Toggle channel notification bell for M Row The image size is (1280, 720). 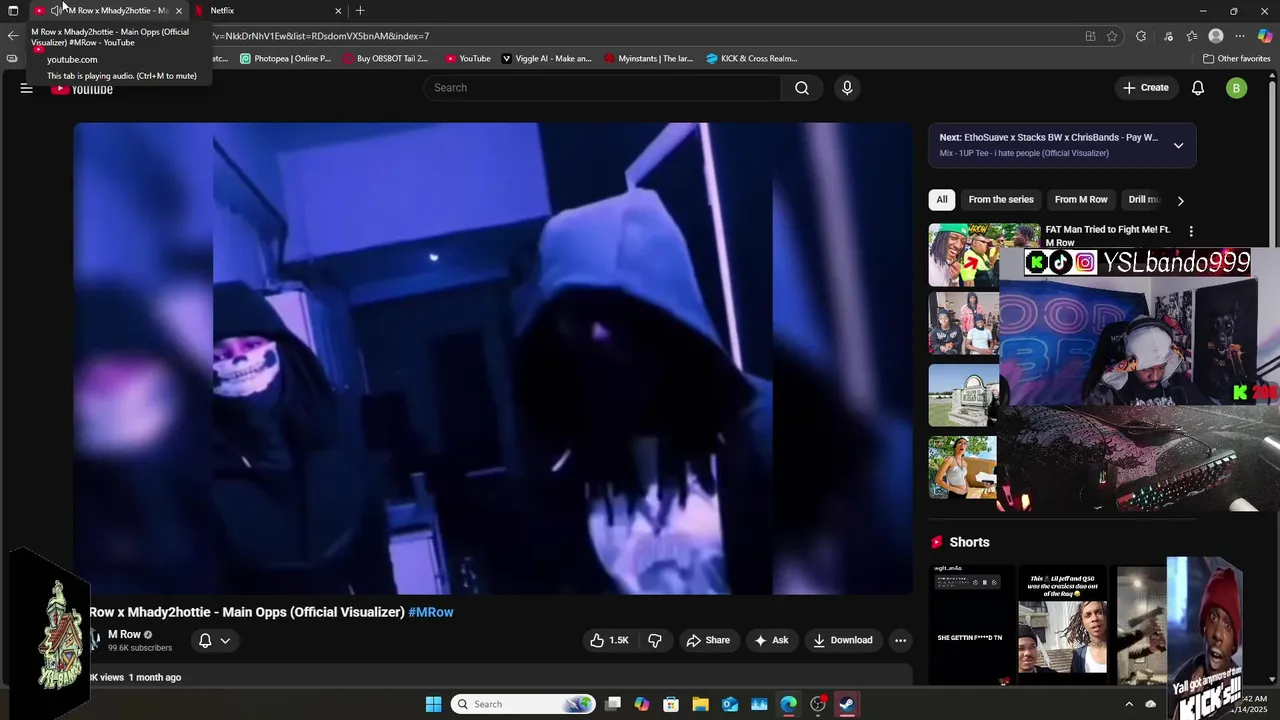(x=205, y=641)
